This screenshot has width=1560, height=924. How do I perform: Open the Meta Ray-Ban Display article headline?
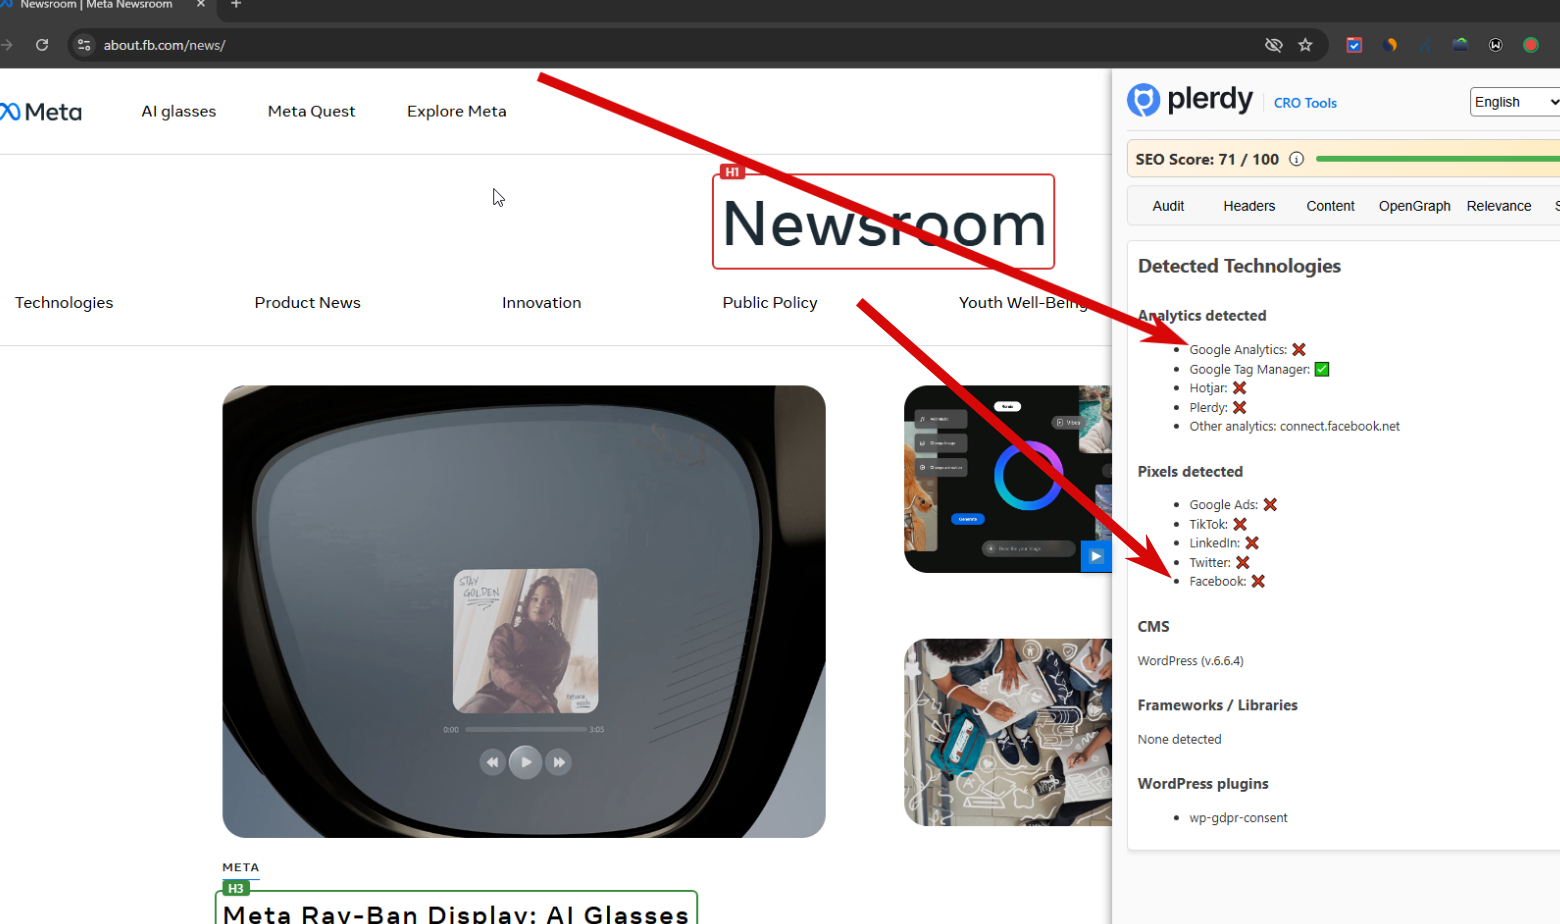[456, 914]
